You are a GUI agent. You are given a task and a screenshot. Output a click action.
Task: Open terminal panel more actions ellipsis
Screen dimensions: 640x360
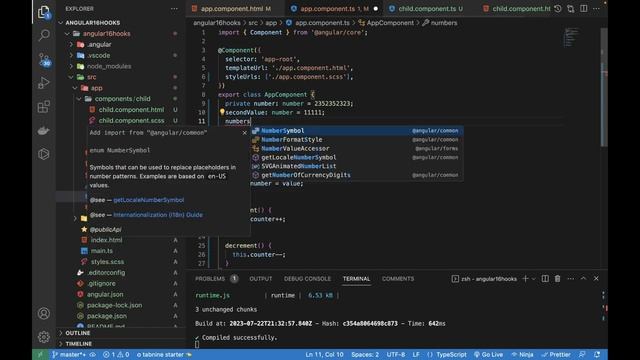[571, 279]
